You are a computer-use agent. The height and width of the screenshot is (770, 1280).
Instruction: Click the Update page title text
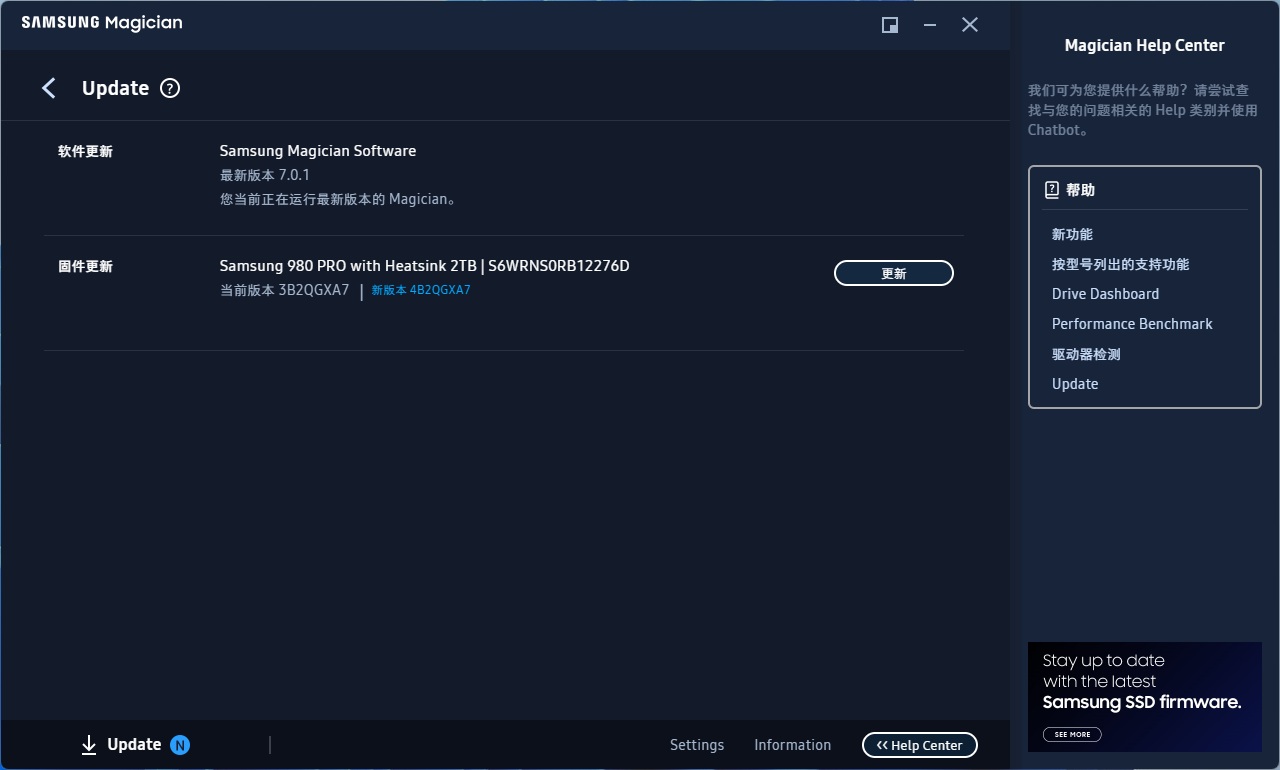[x=115, y=88]
